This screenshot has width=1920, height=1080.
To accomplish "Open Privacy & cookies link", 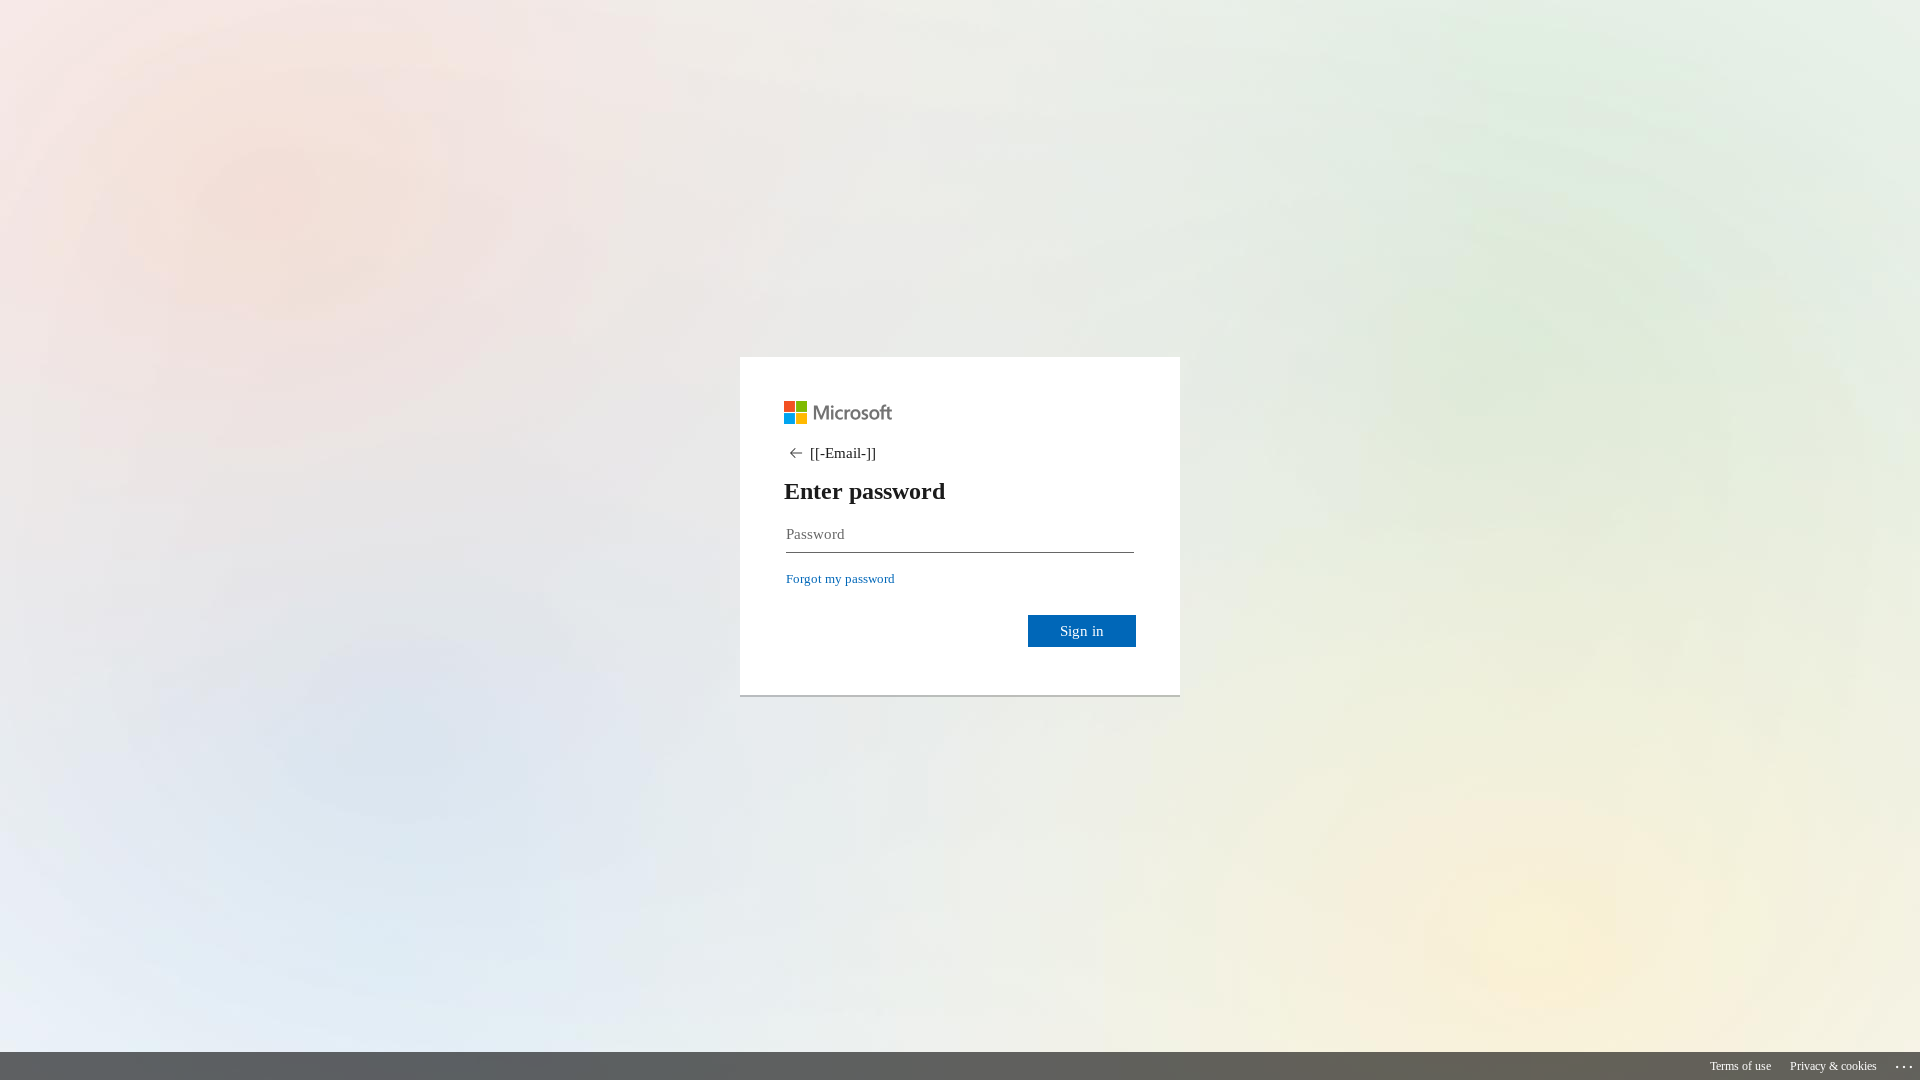I will [x=1833, y=1066].
